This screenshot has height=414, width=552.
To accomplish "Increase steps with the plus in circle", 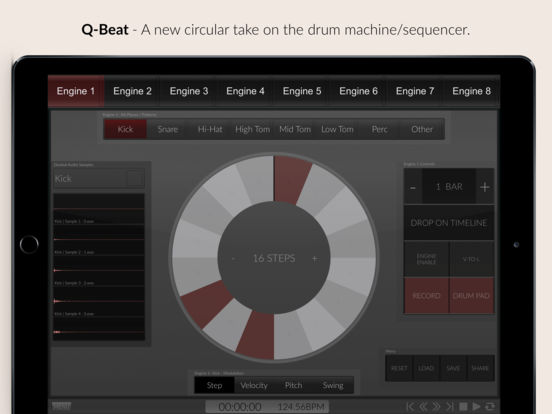I will click(x=314, y=259).
